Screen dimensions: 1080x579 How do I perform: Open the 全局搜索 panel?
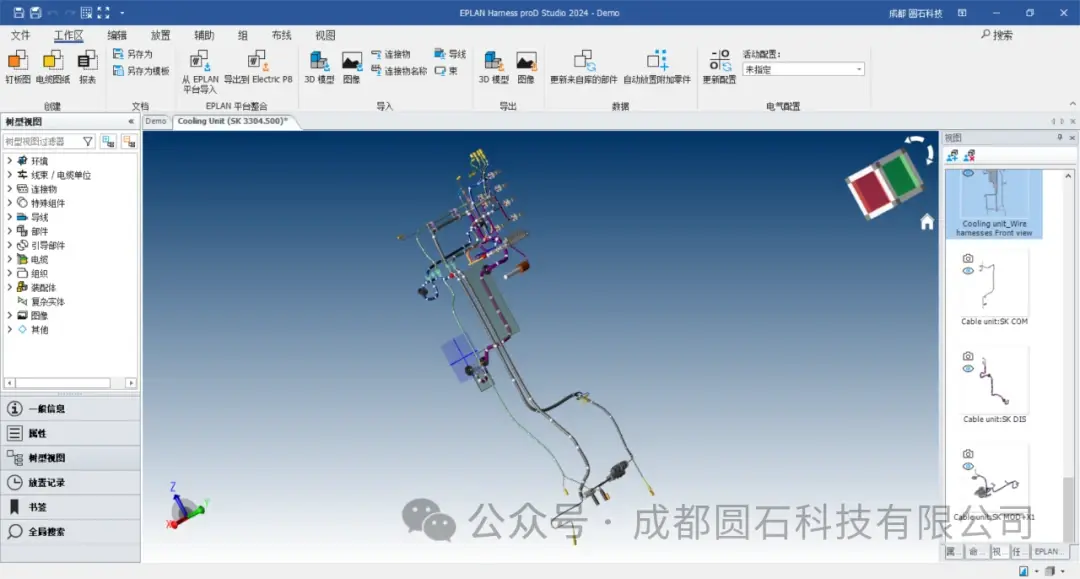pos(70,531)
